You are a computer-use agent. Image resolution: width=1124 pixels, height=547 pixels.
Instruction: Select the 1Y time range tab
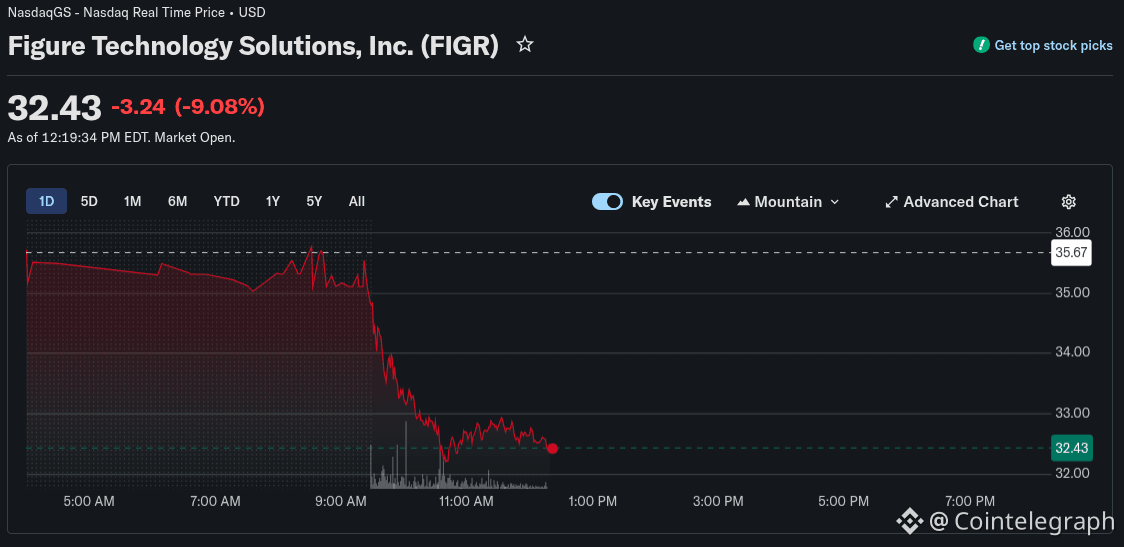273,201
